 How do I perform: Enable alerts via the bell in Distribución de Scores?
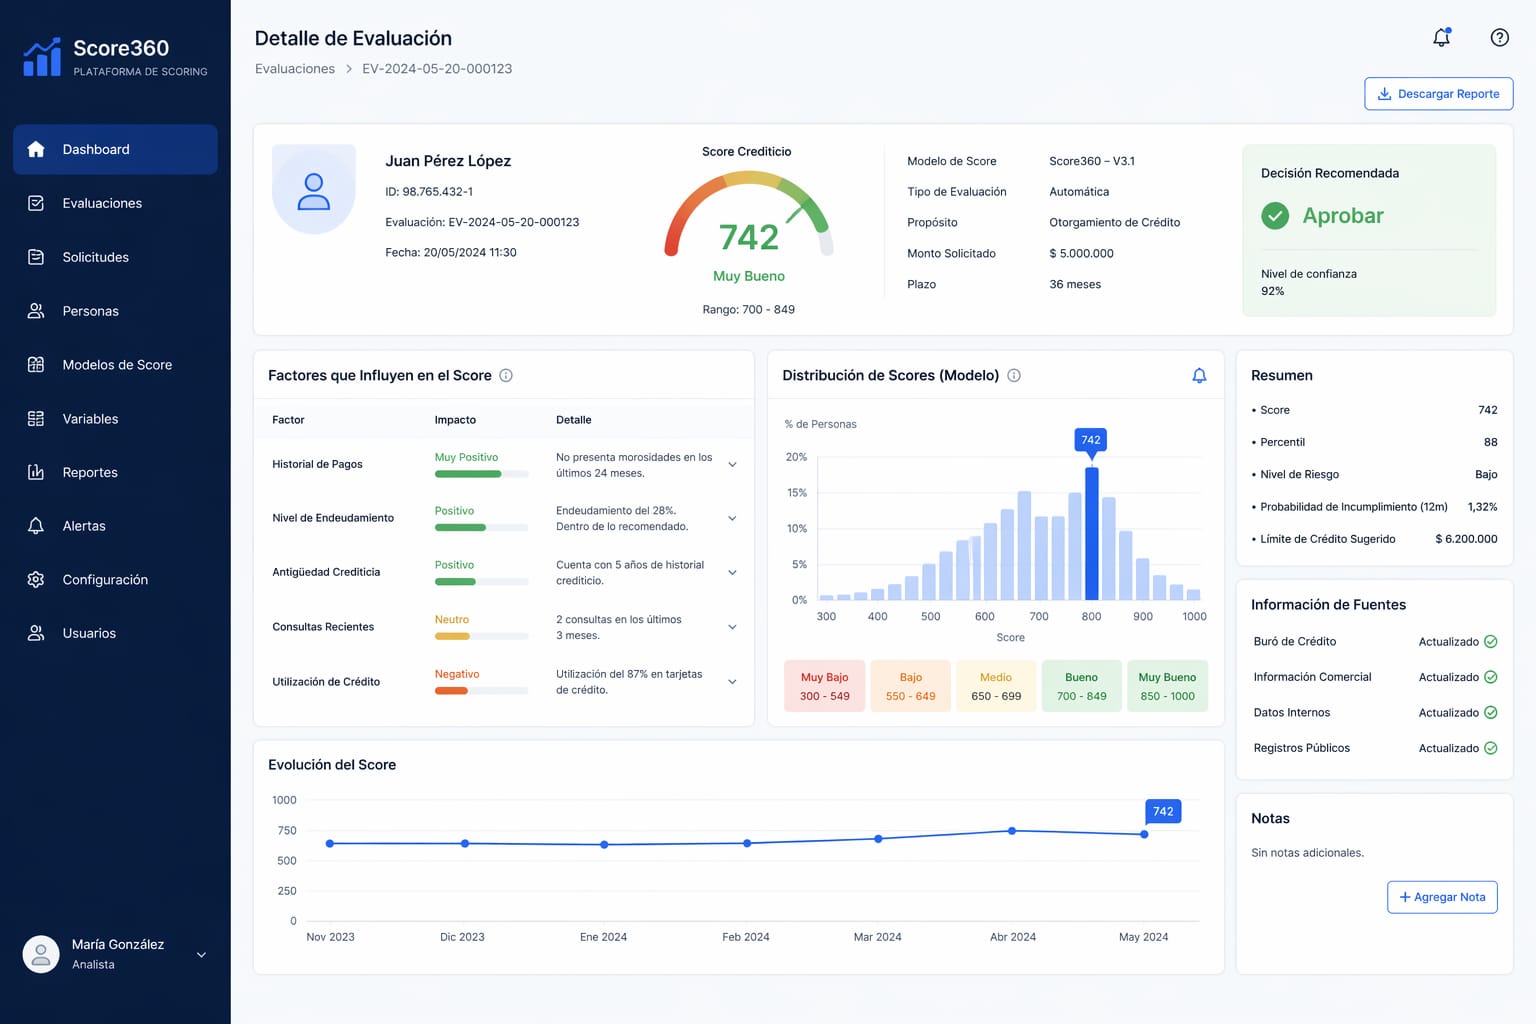coord(1199,375)
